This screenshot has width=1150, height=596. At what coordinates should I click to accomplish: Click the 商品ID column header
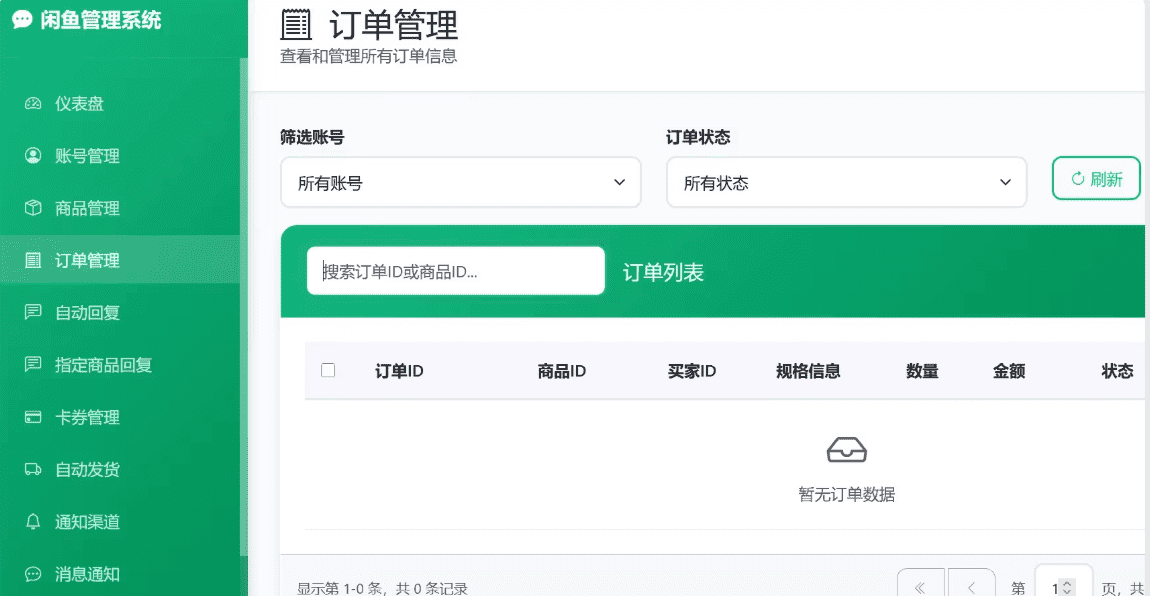coord(562,371)
